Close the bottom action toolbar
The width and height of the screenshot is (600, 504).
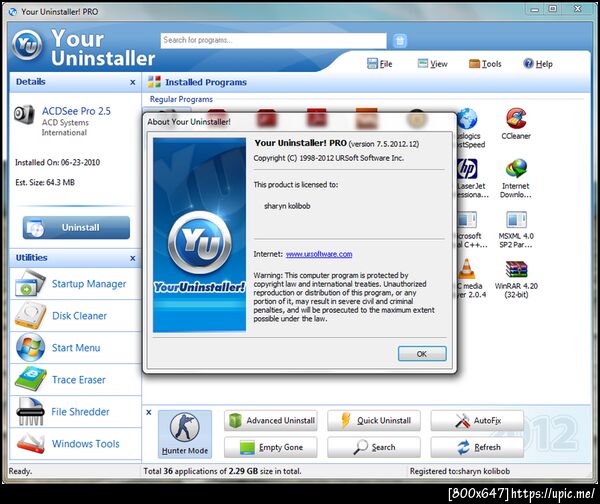[149, 412]
